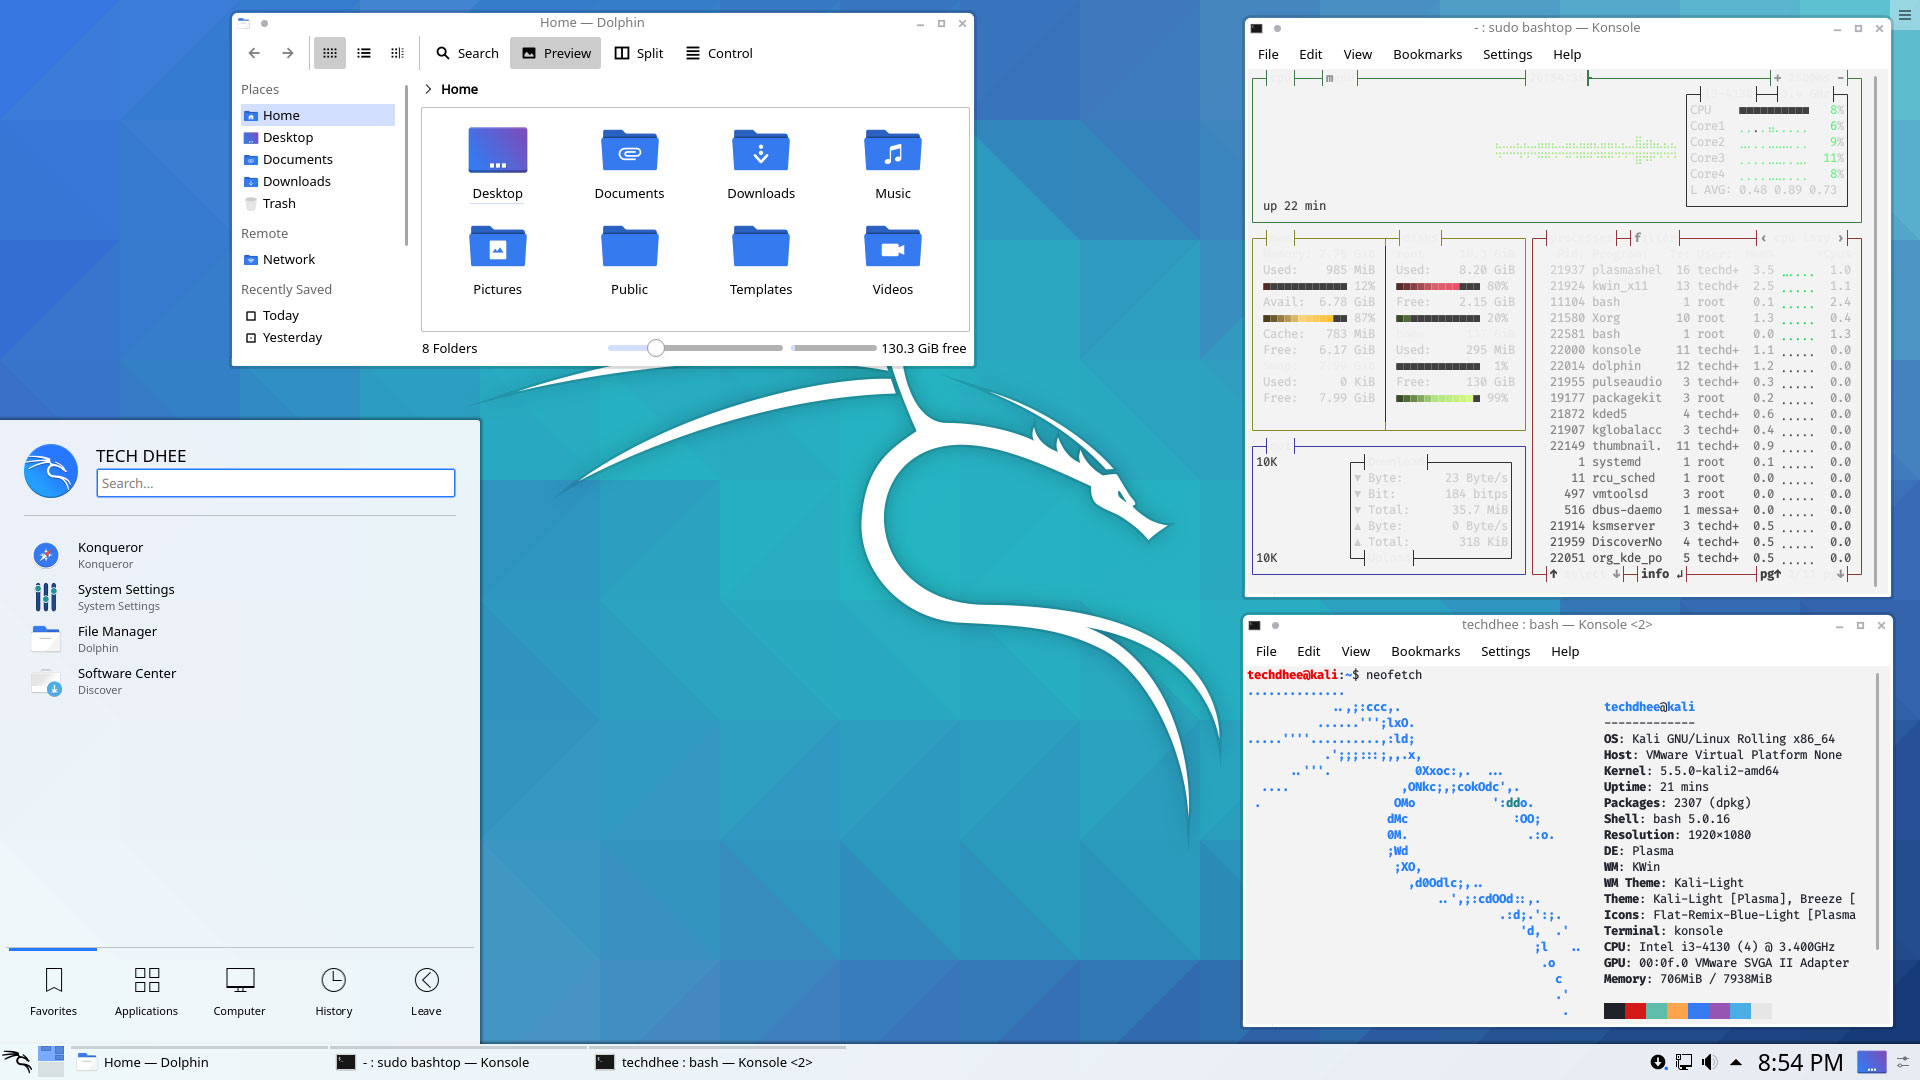The width and height of the screenshot is (1920, 1080).
Task: Click the Yesterday item in Recently Saved
Action: coord(291,338)
